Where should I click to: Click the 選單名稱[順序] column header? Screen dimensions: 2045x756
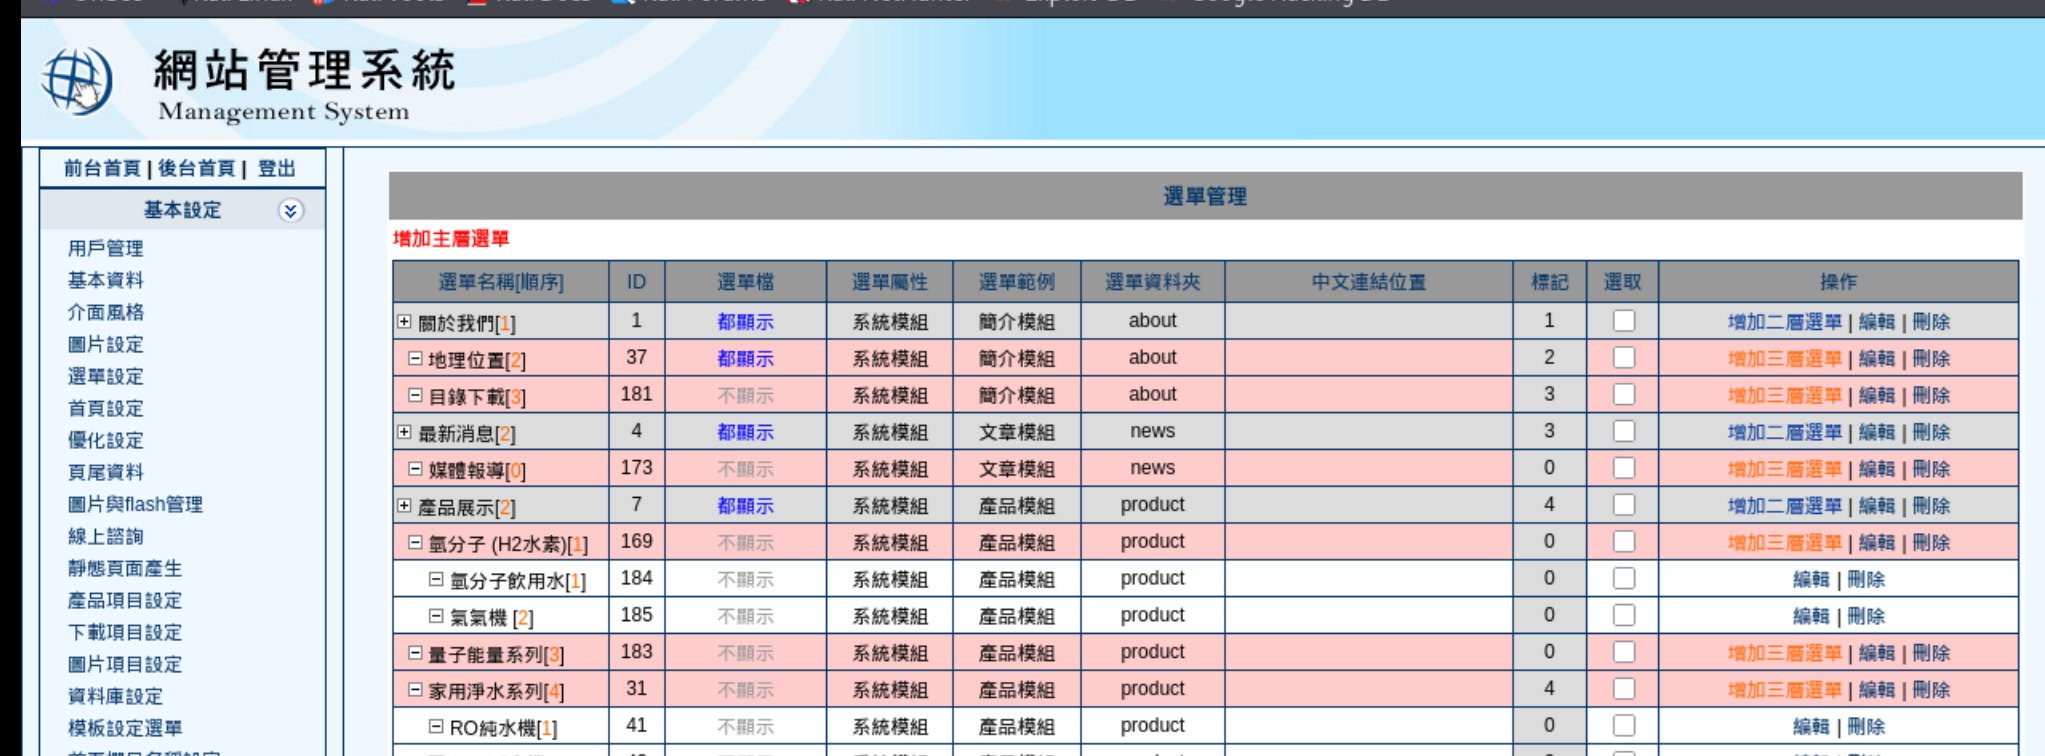[501, 282]
